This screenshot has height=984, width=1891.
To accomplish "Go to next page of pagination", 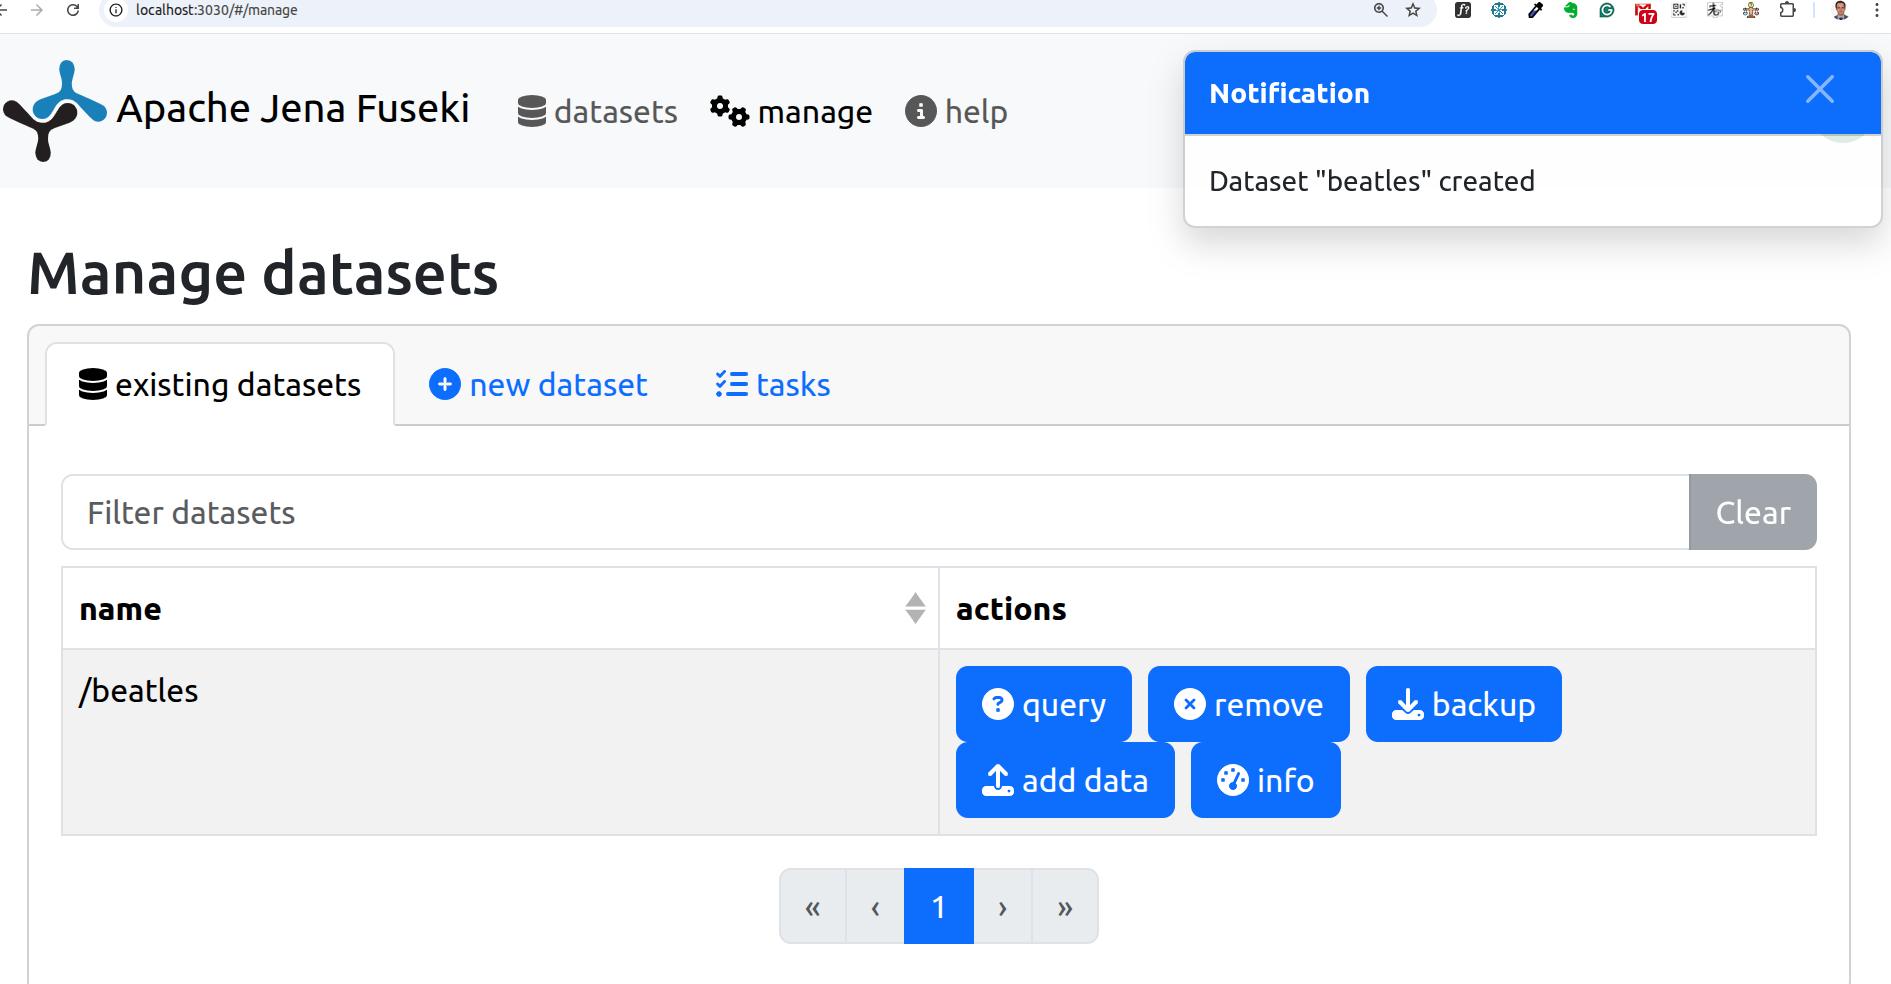I will [1002, 907].
